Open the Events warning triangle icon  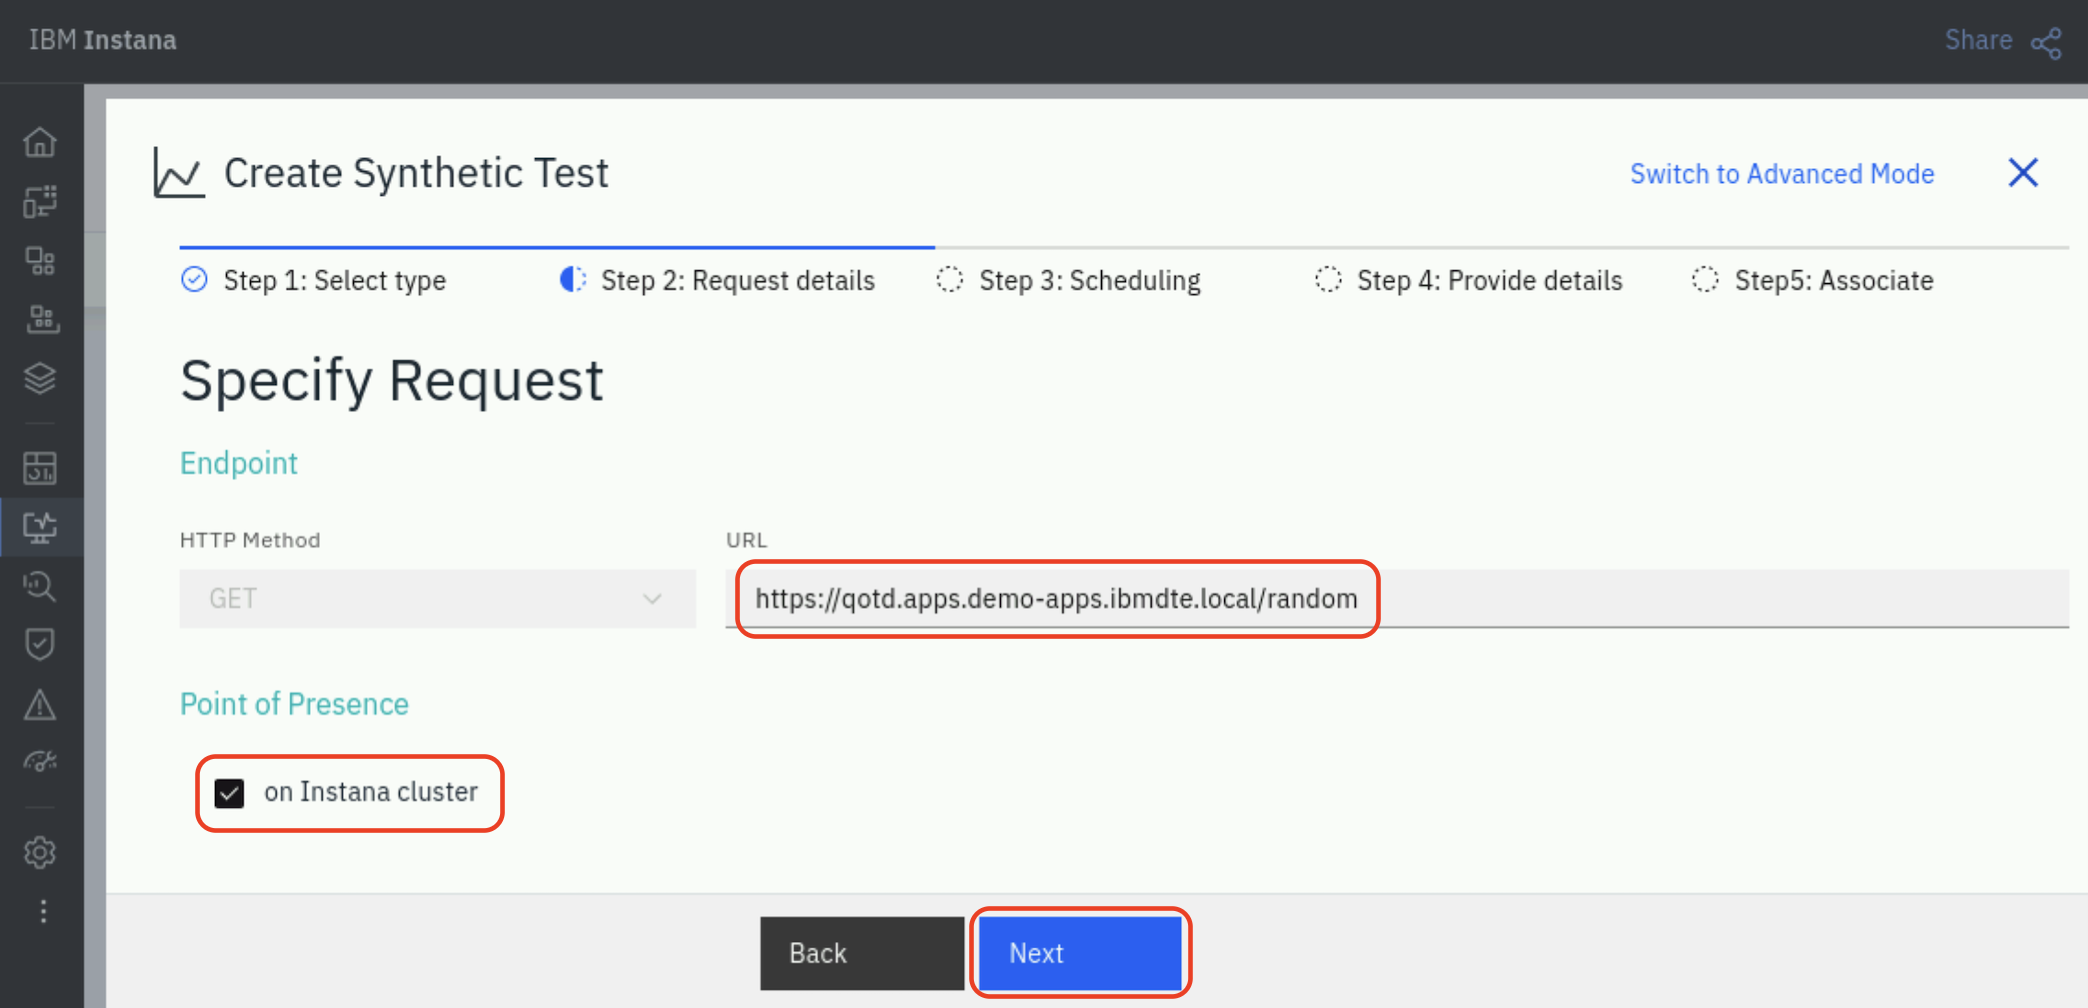point(40,705)
